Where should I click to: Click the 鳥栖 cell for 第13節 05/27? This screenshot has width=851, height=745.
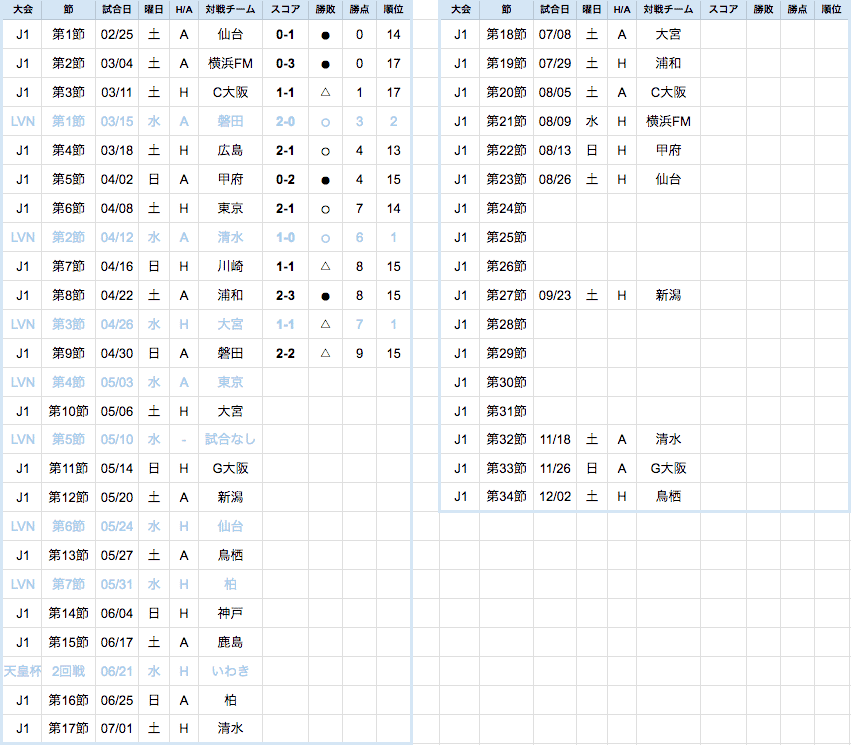[230, 555]
